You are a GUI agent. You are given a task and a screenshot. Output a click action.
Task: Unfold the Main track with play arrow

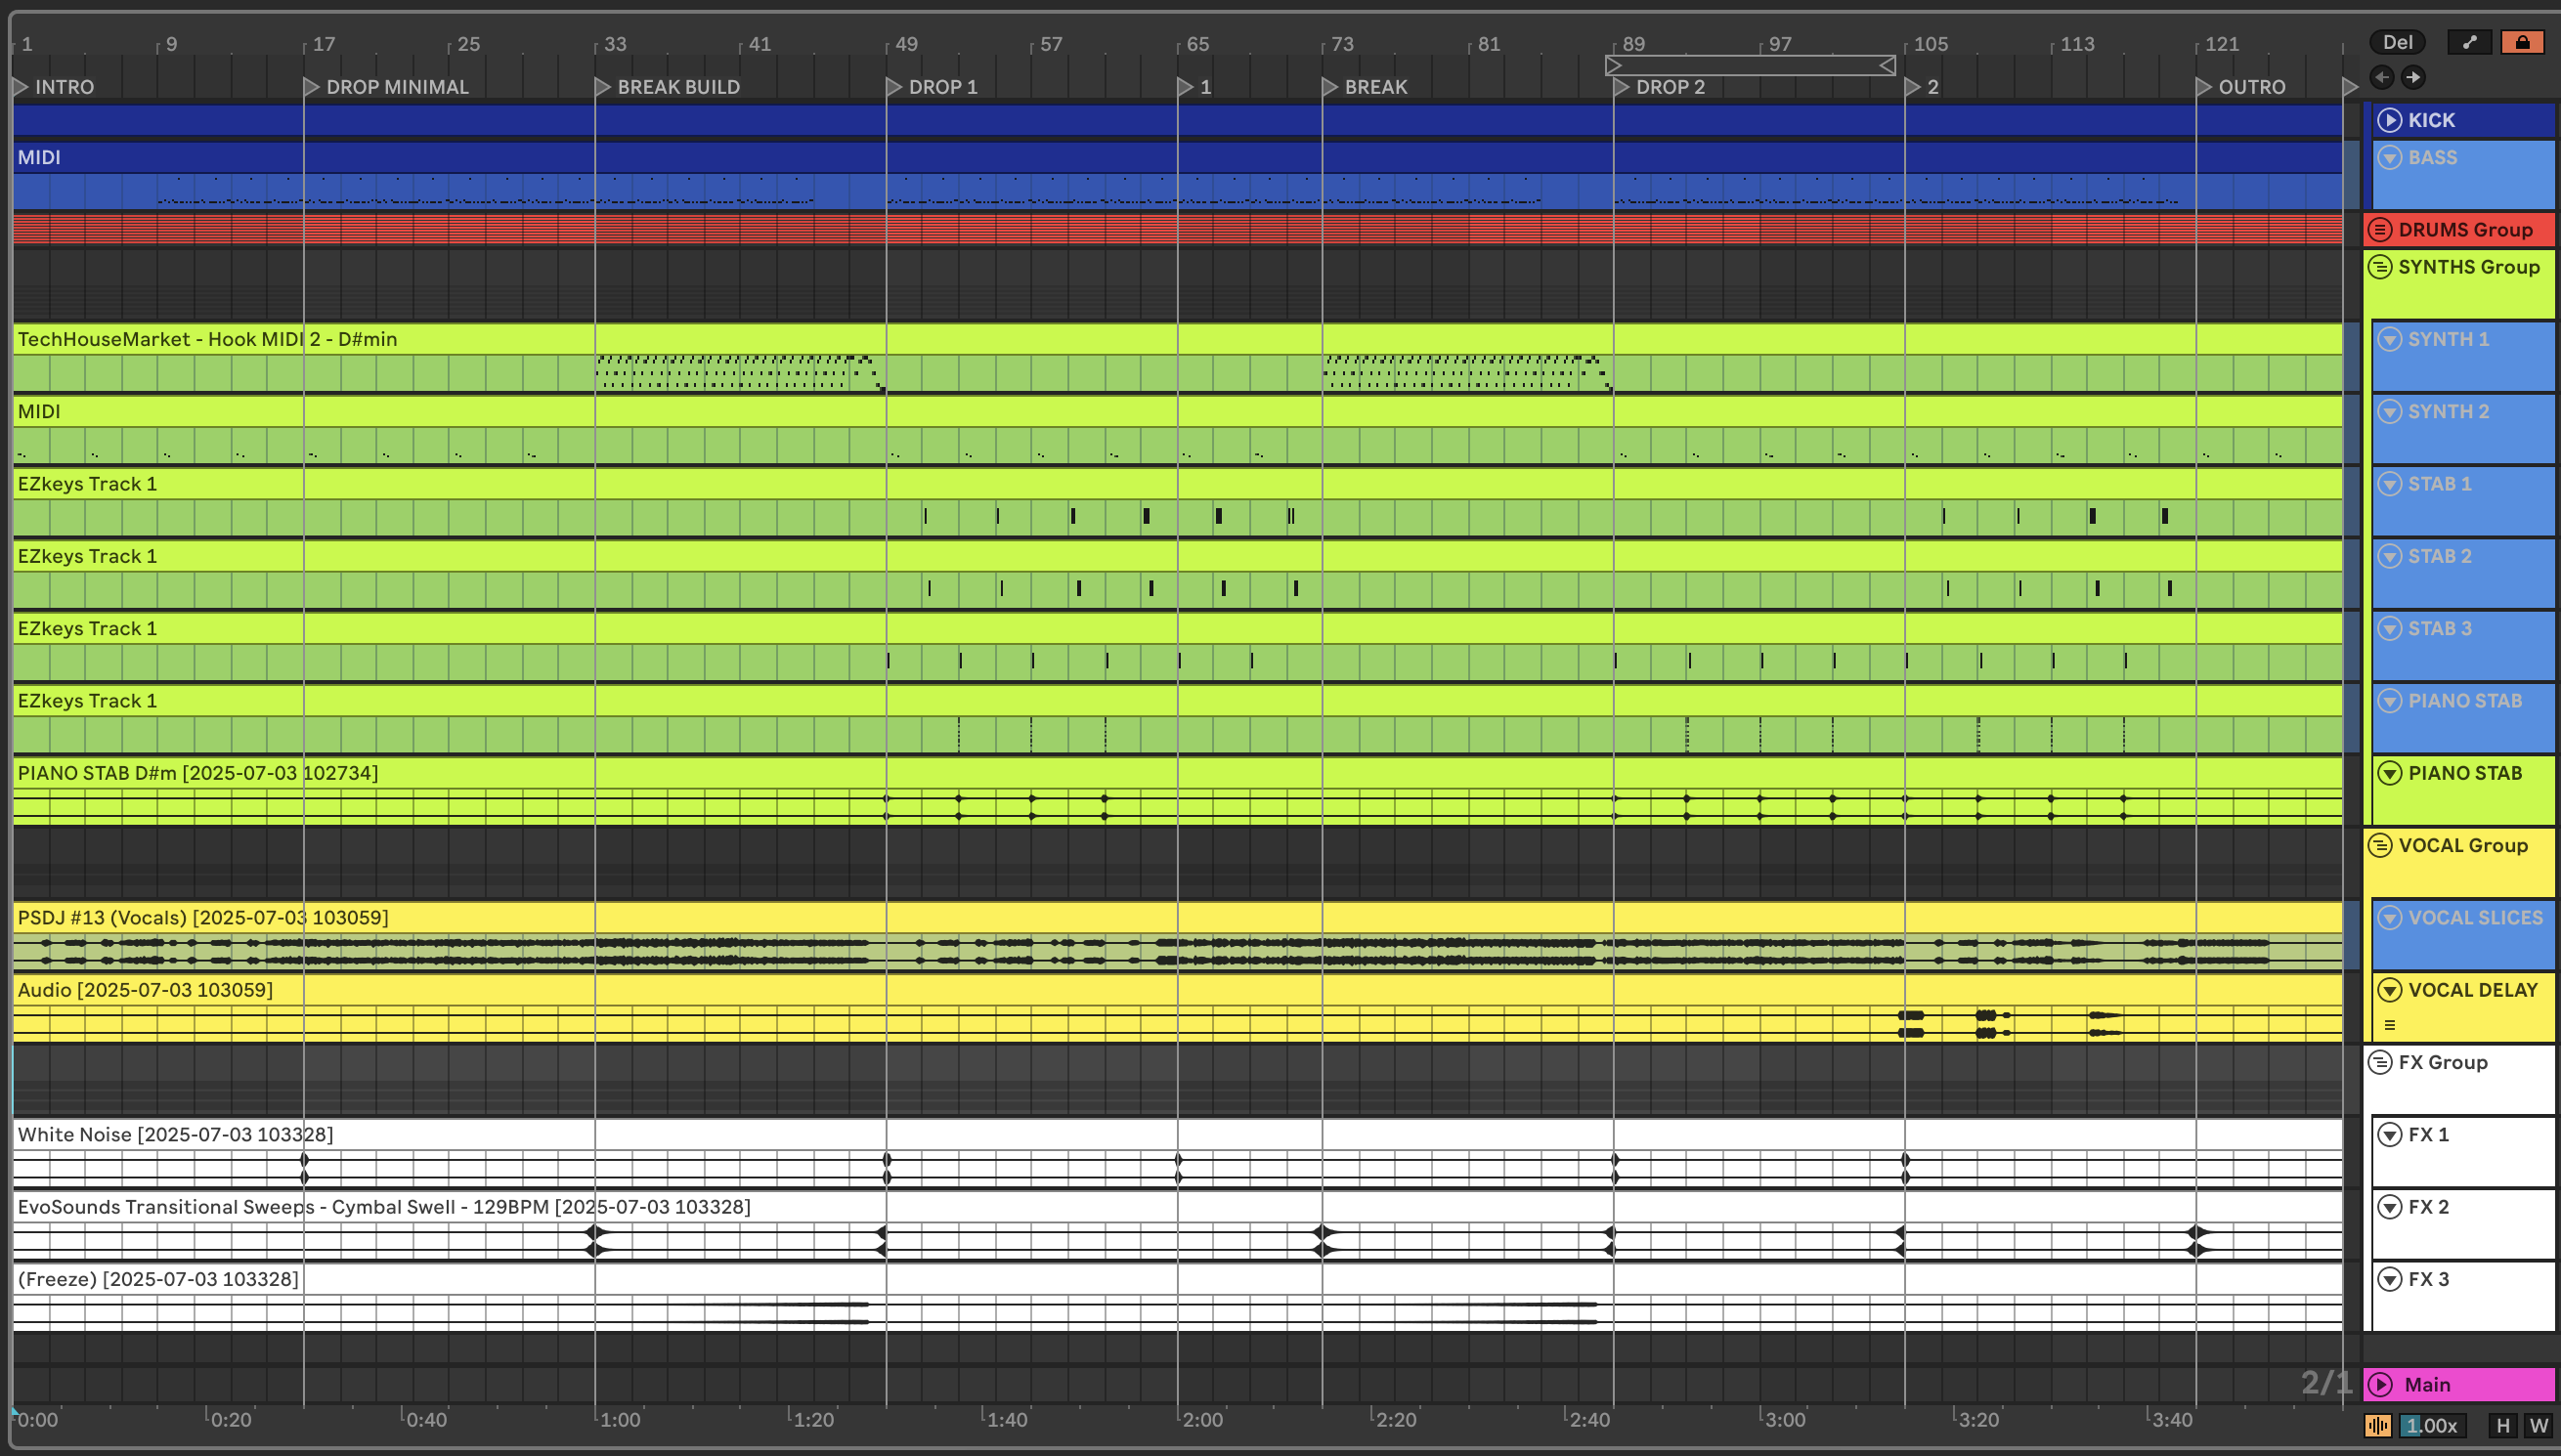click(x=2380, y=1385)
